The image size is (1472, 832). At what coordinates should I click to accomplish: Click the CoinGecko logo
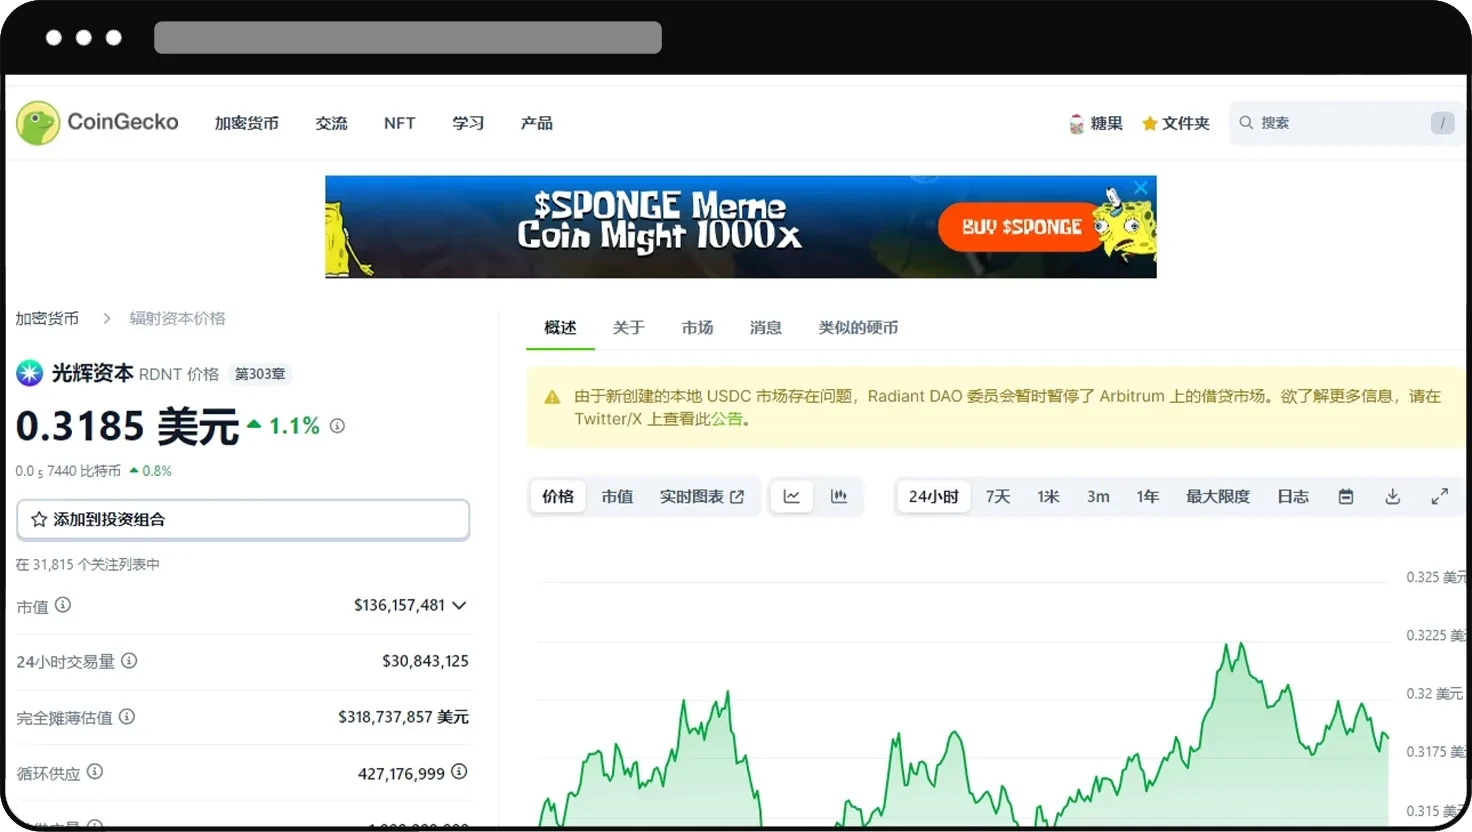point(97,122)
